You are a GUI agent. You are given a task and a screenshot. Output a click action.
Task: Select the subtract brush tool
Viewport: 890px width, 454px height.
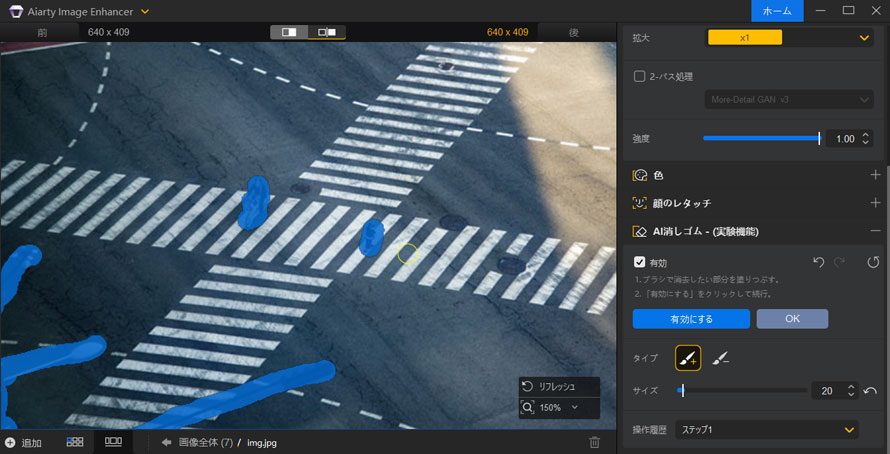(x=720, y=358)
